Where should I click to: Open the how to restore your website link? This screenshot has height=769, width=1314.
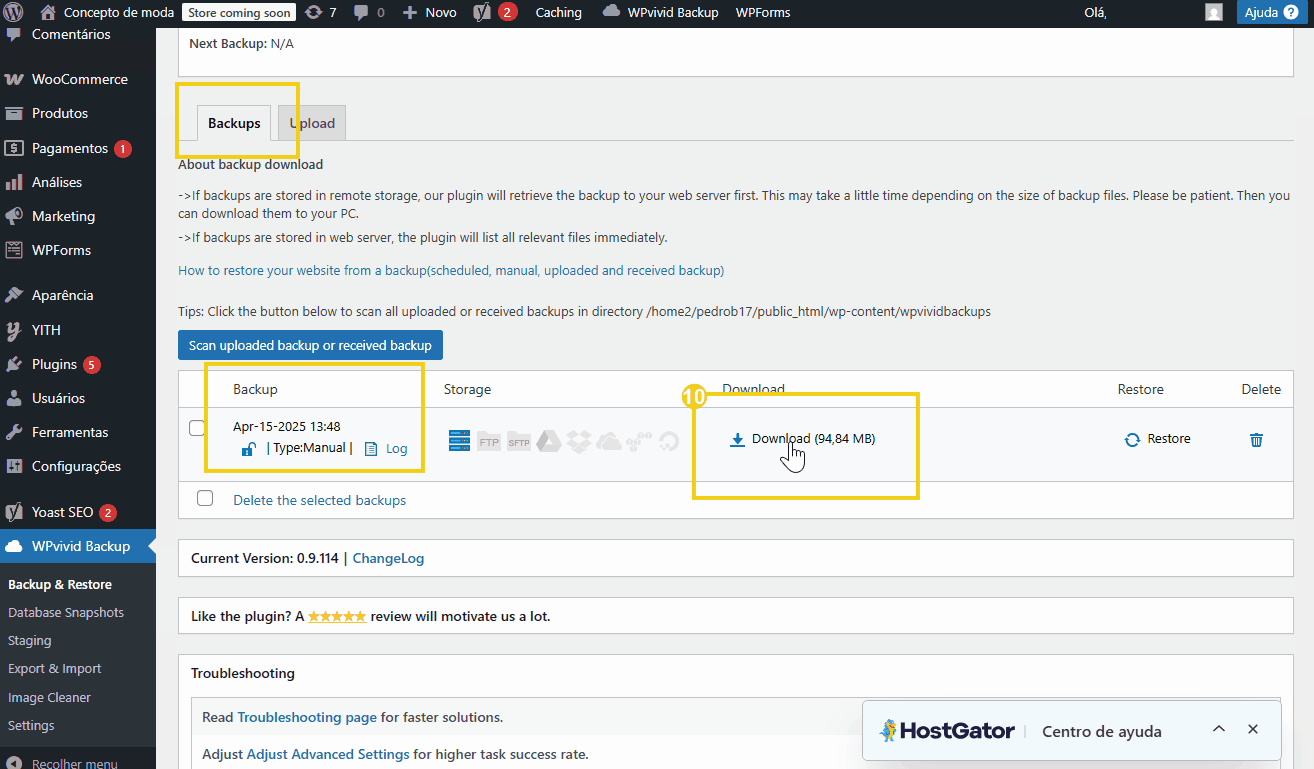click(x=451, y=270)
